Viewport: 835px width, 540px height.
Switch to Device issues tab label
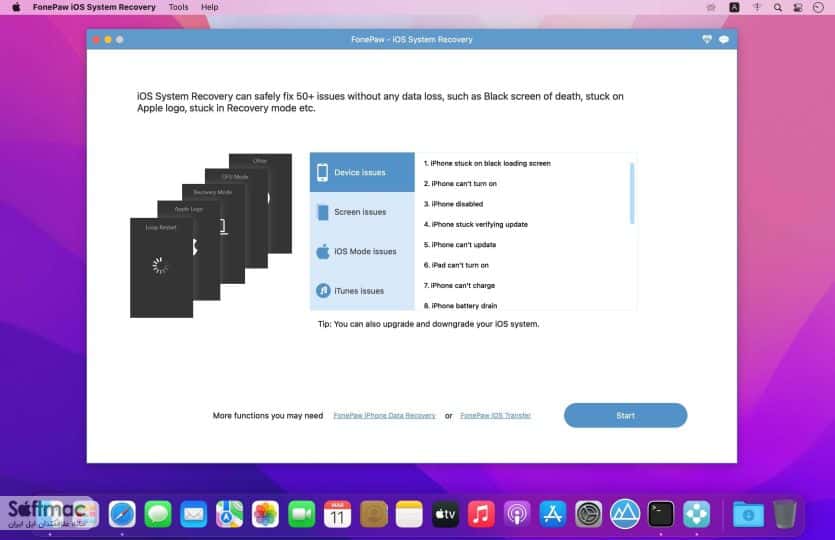coord(359,173)
